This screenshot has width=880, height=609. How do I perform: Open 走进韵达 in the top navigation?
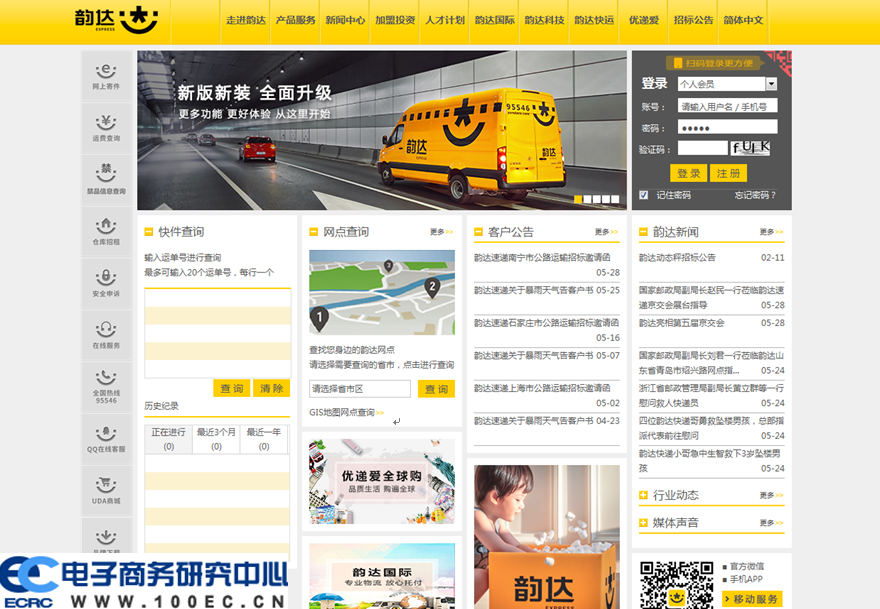(246, 20)
